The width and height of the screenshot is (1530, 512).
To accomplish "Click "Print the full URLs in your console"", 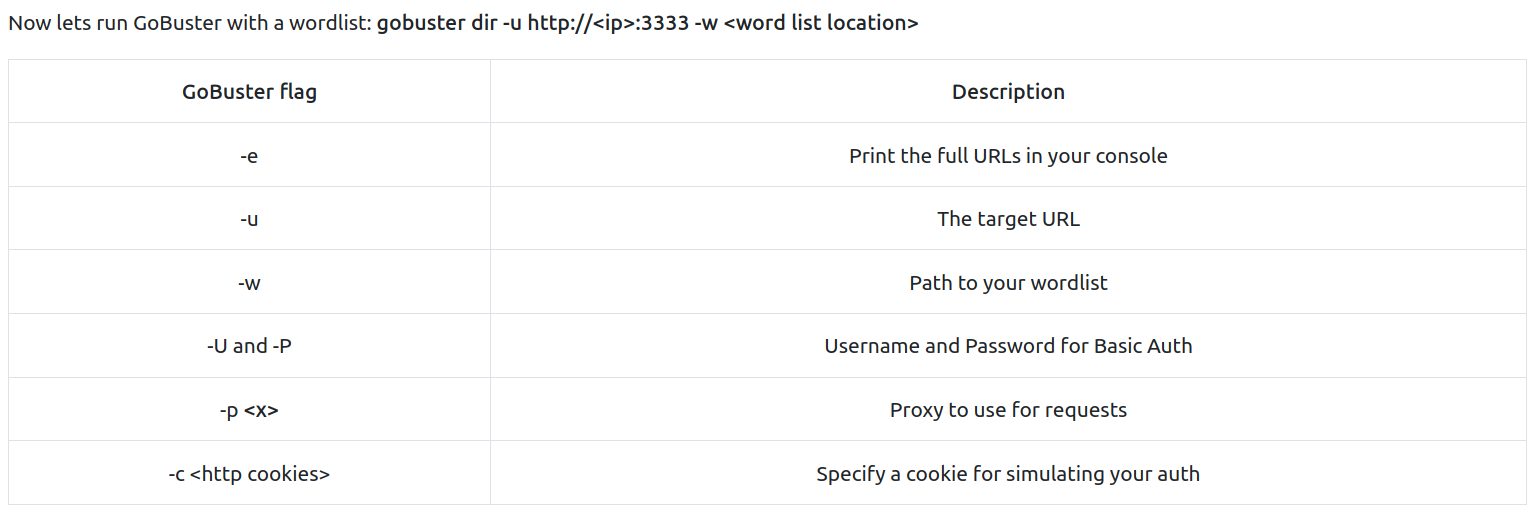I will [x=1008, y=156].
